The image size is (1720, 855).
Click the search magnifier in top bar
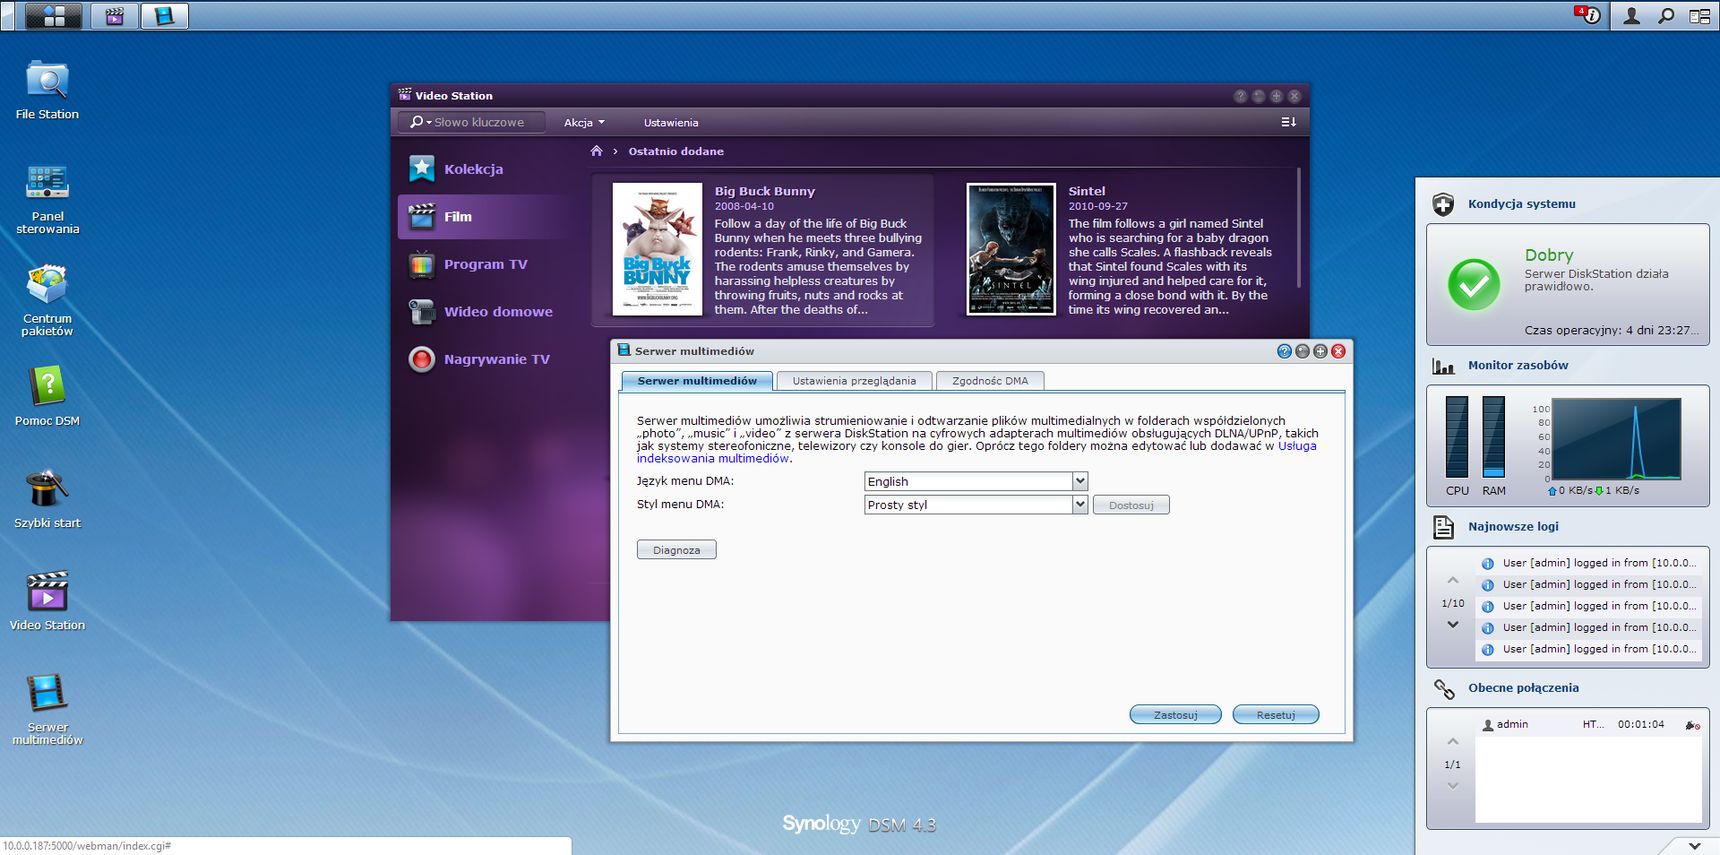(1666, 16)
